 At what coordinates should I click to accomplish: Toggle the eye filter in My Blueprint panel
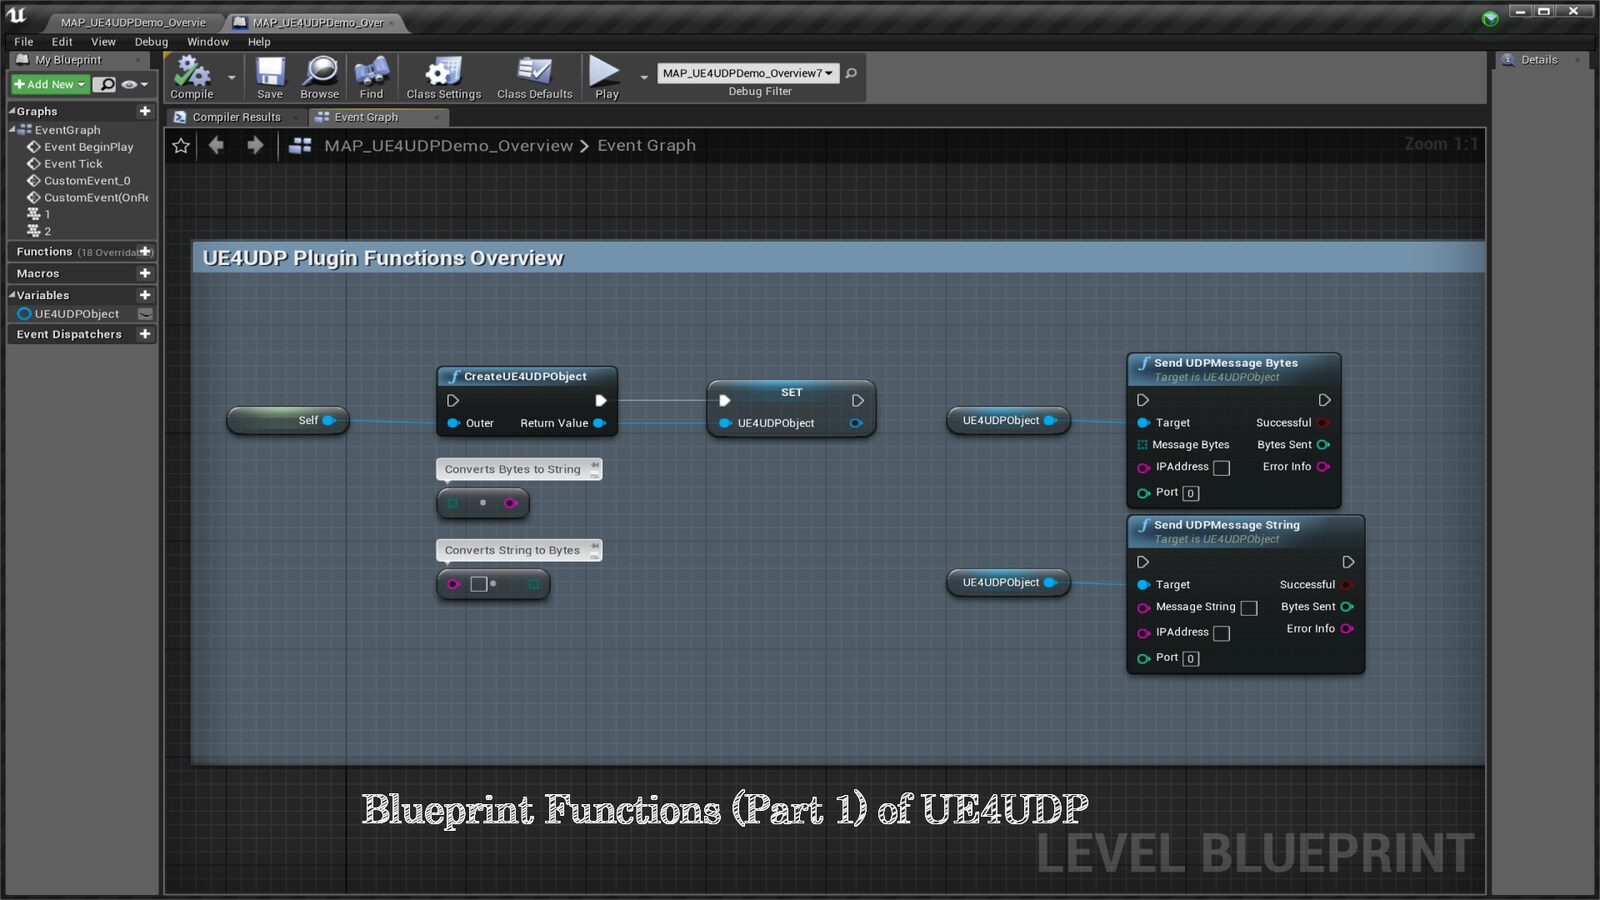tap(131, 85)
